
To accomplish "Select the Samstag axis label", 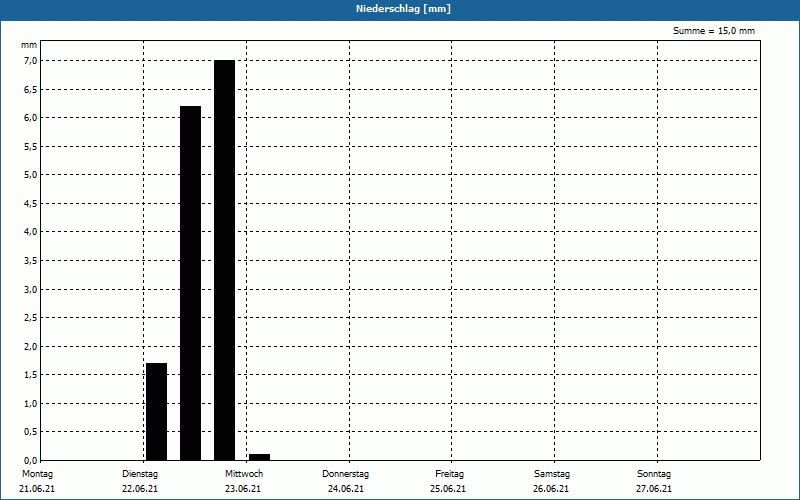I will click(552, 474).
